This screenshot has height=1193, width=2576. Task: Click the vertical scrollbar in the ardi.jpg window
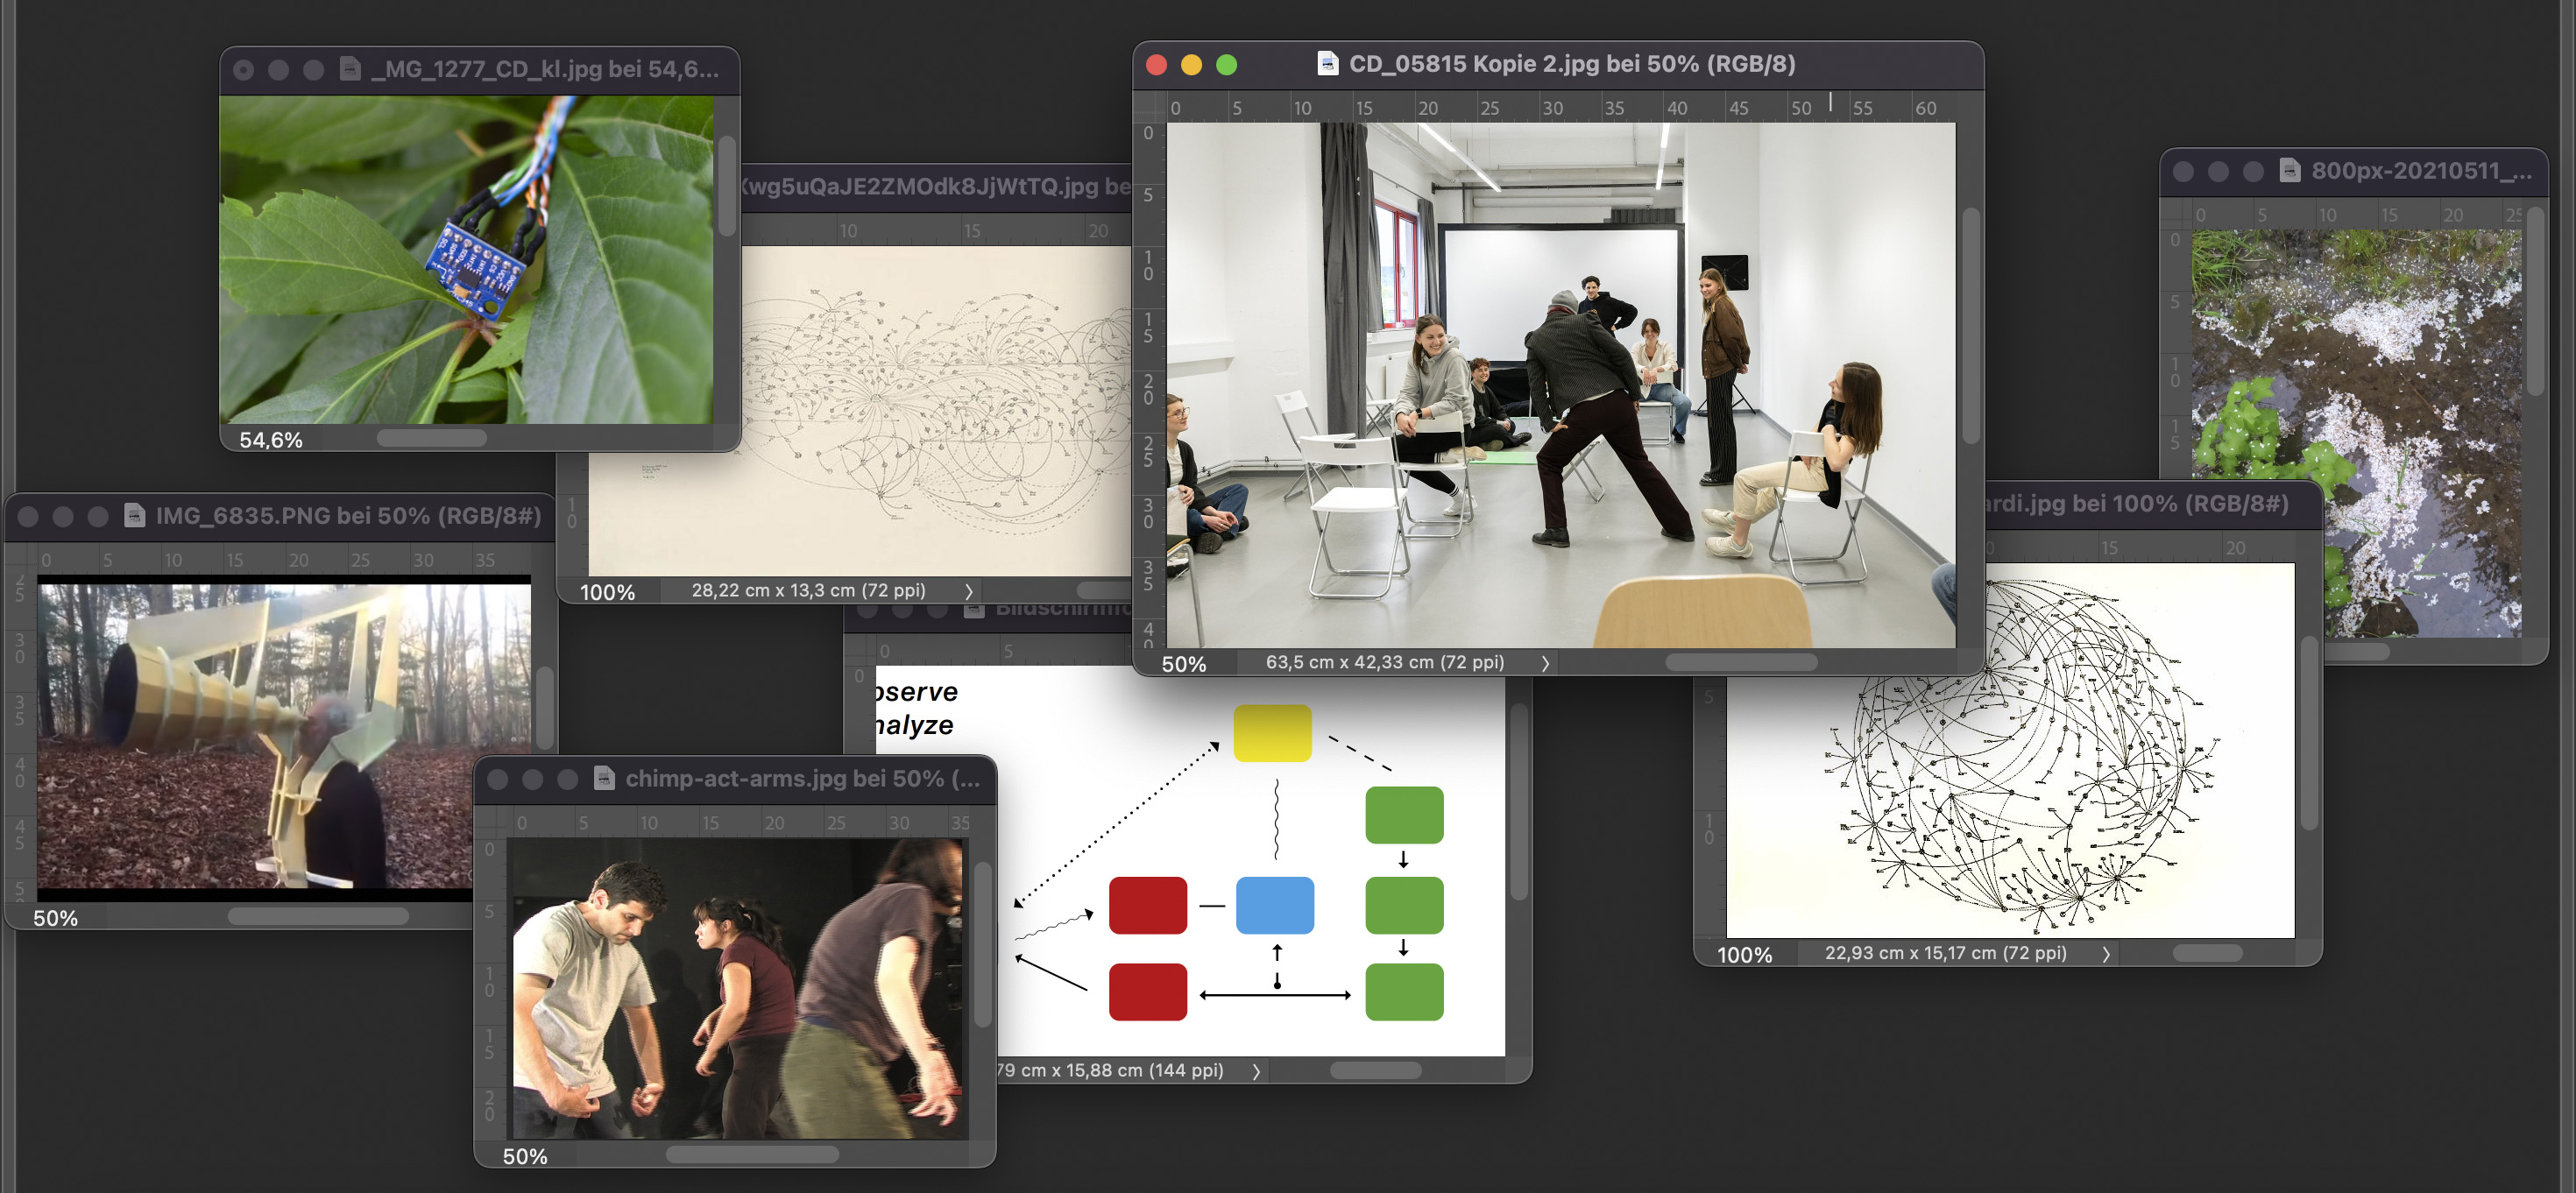pyautogui.click(x=2309, y=734)
